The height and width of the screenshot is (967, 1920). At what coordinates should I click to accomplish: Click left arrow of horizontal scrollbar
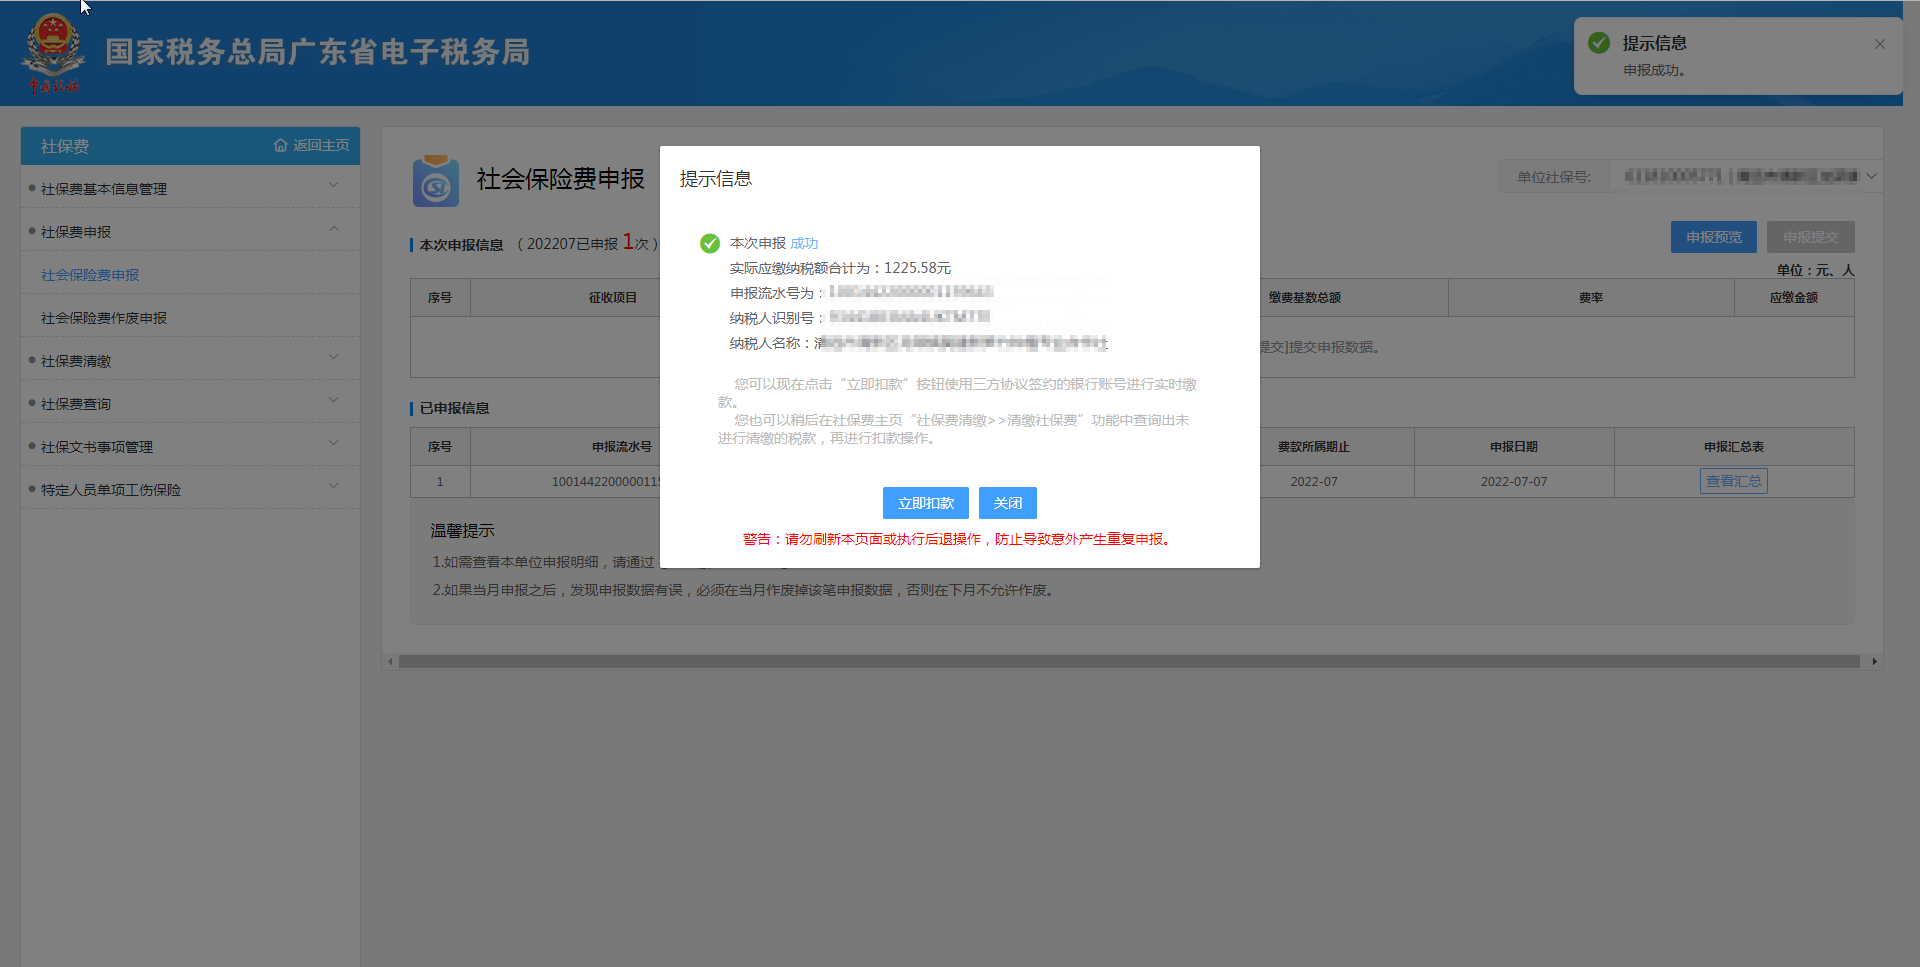pyautogui.click(x=390, y=661)
